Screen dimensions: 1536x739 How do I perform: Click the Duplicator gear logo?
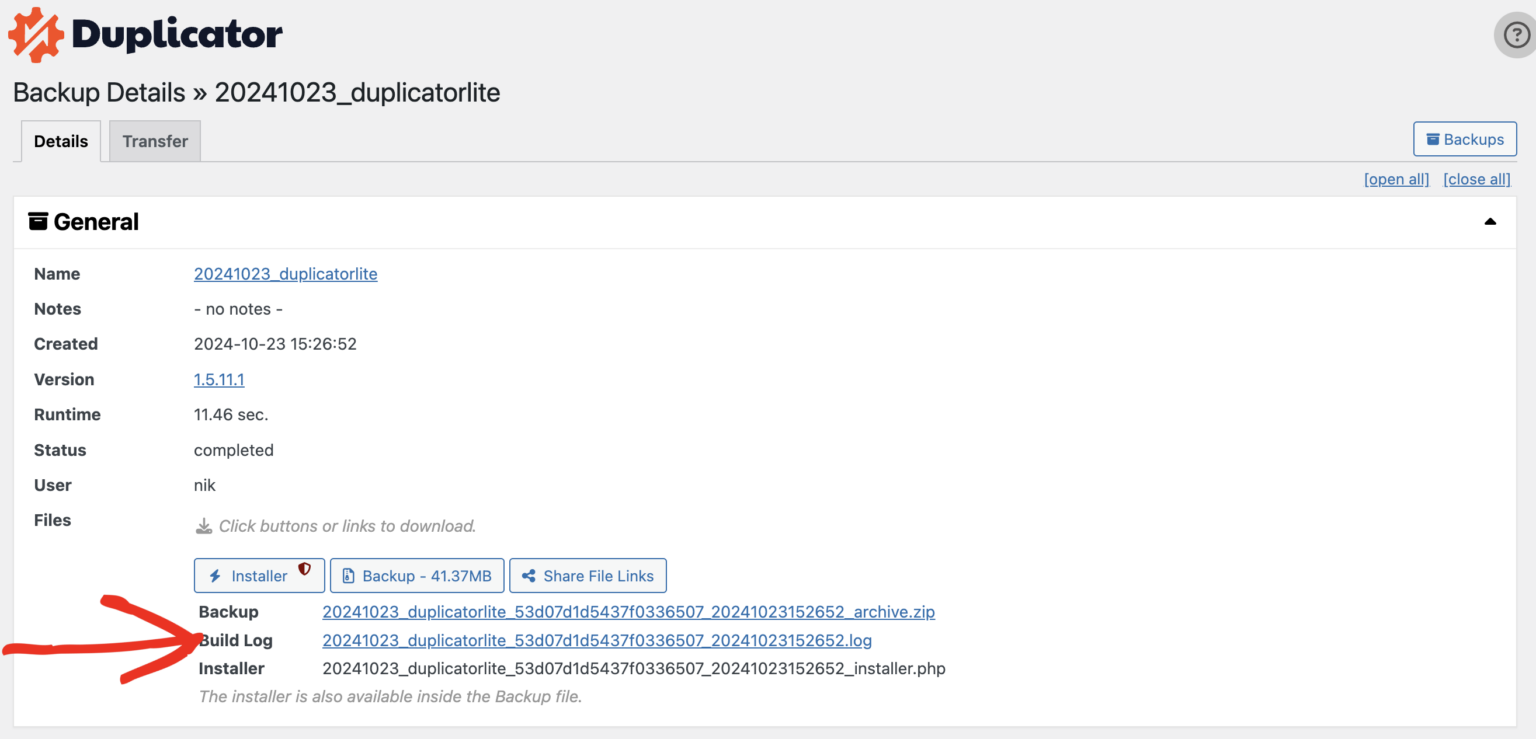click(x=36, y=35)
